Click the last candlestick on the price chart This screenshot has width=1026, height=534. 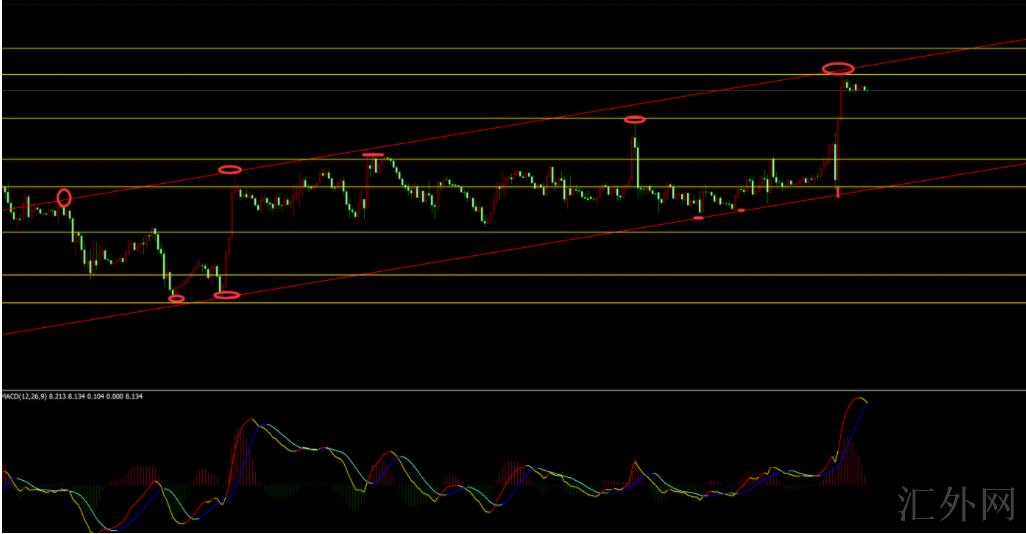864,89
